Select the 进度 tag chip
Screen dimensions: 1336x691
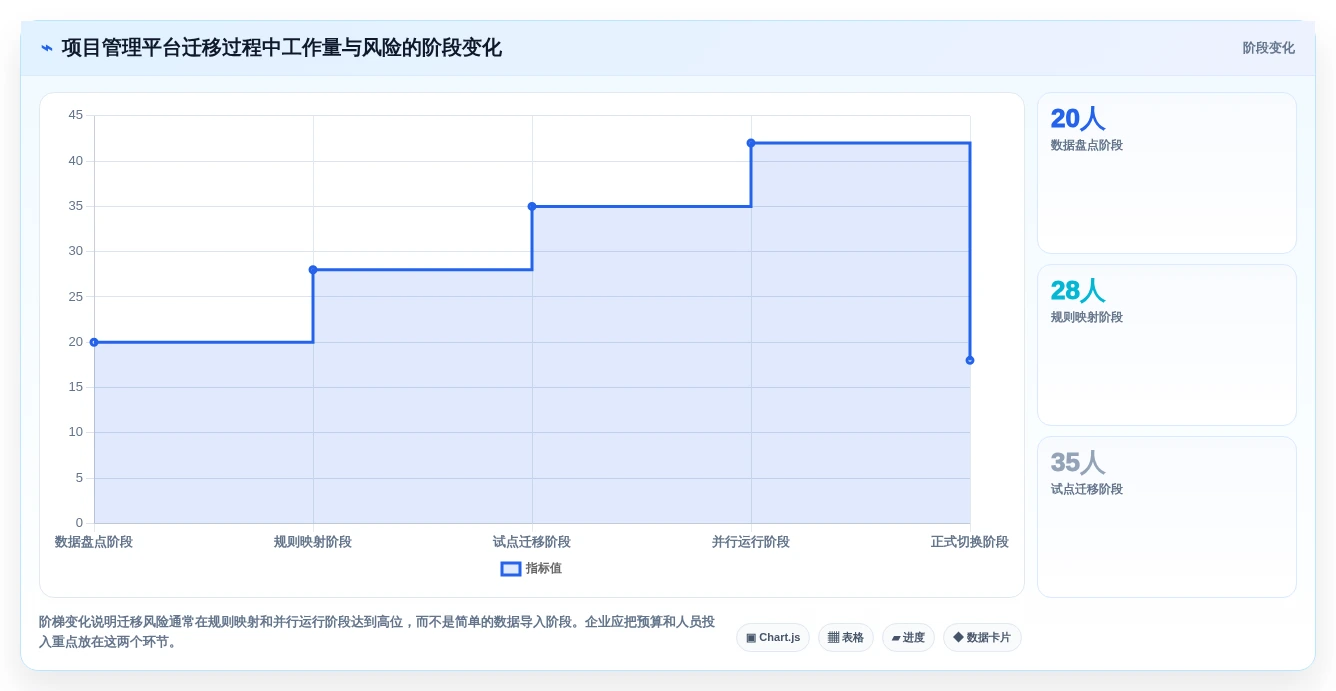pos(908,638)
